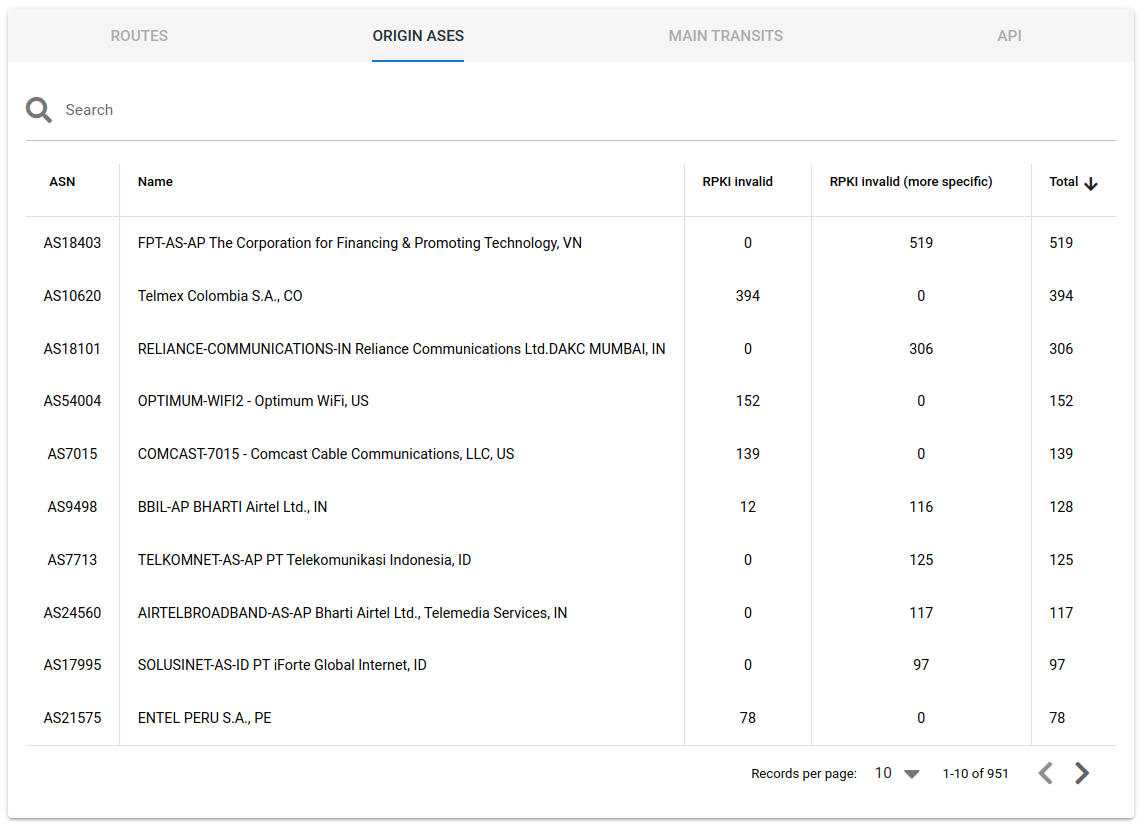
Task: Sort by the ASN column header
Action: 62,182
